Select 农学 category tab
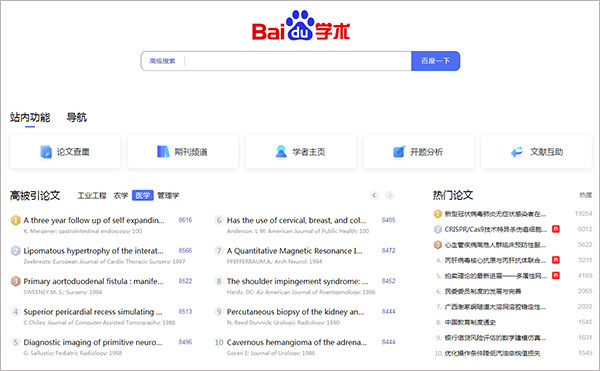600x371 pixels. [121, 195]
